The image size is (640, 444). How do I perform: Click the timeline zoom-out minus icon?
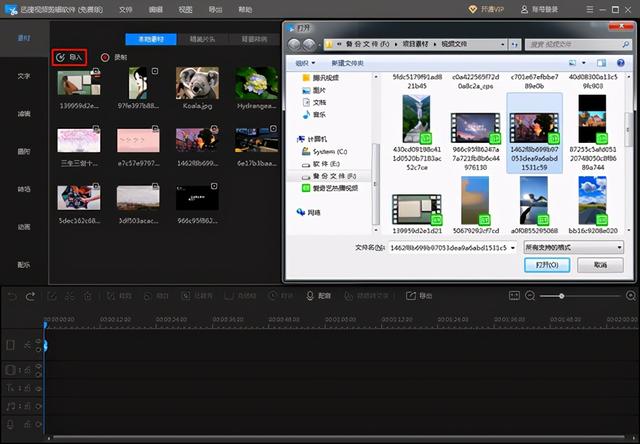(530, 296)
